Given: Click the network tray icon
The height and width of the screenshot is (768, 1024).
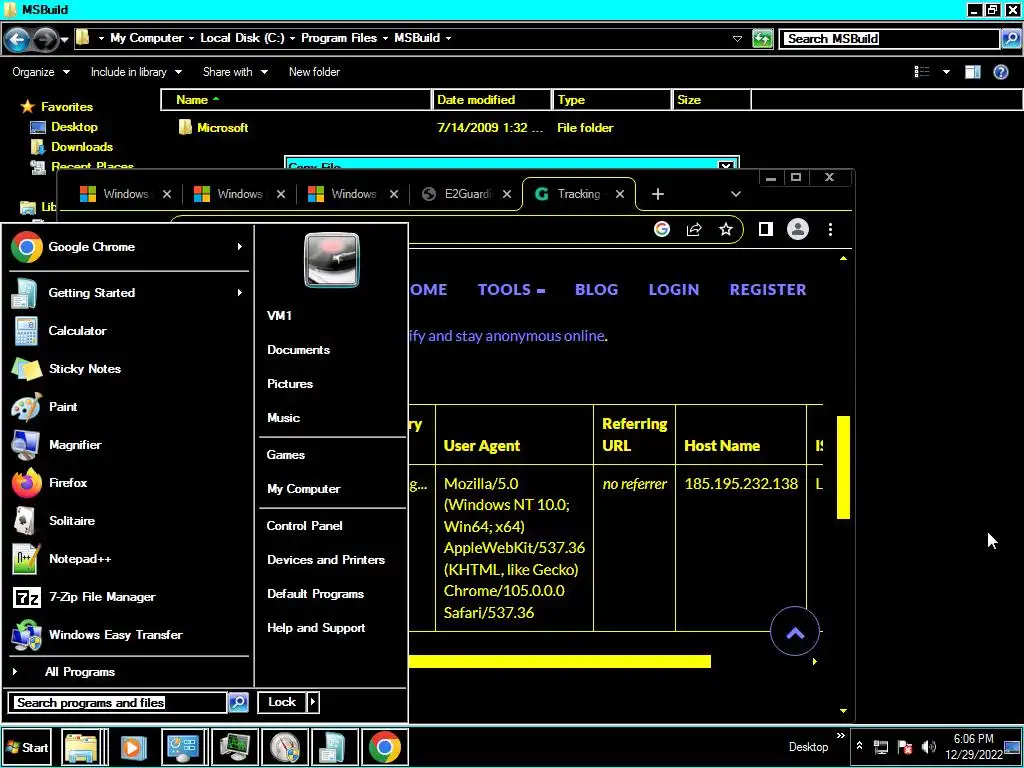Looking at the screenshot, I should [x=881, y=747].
